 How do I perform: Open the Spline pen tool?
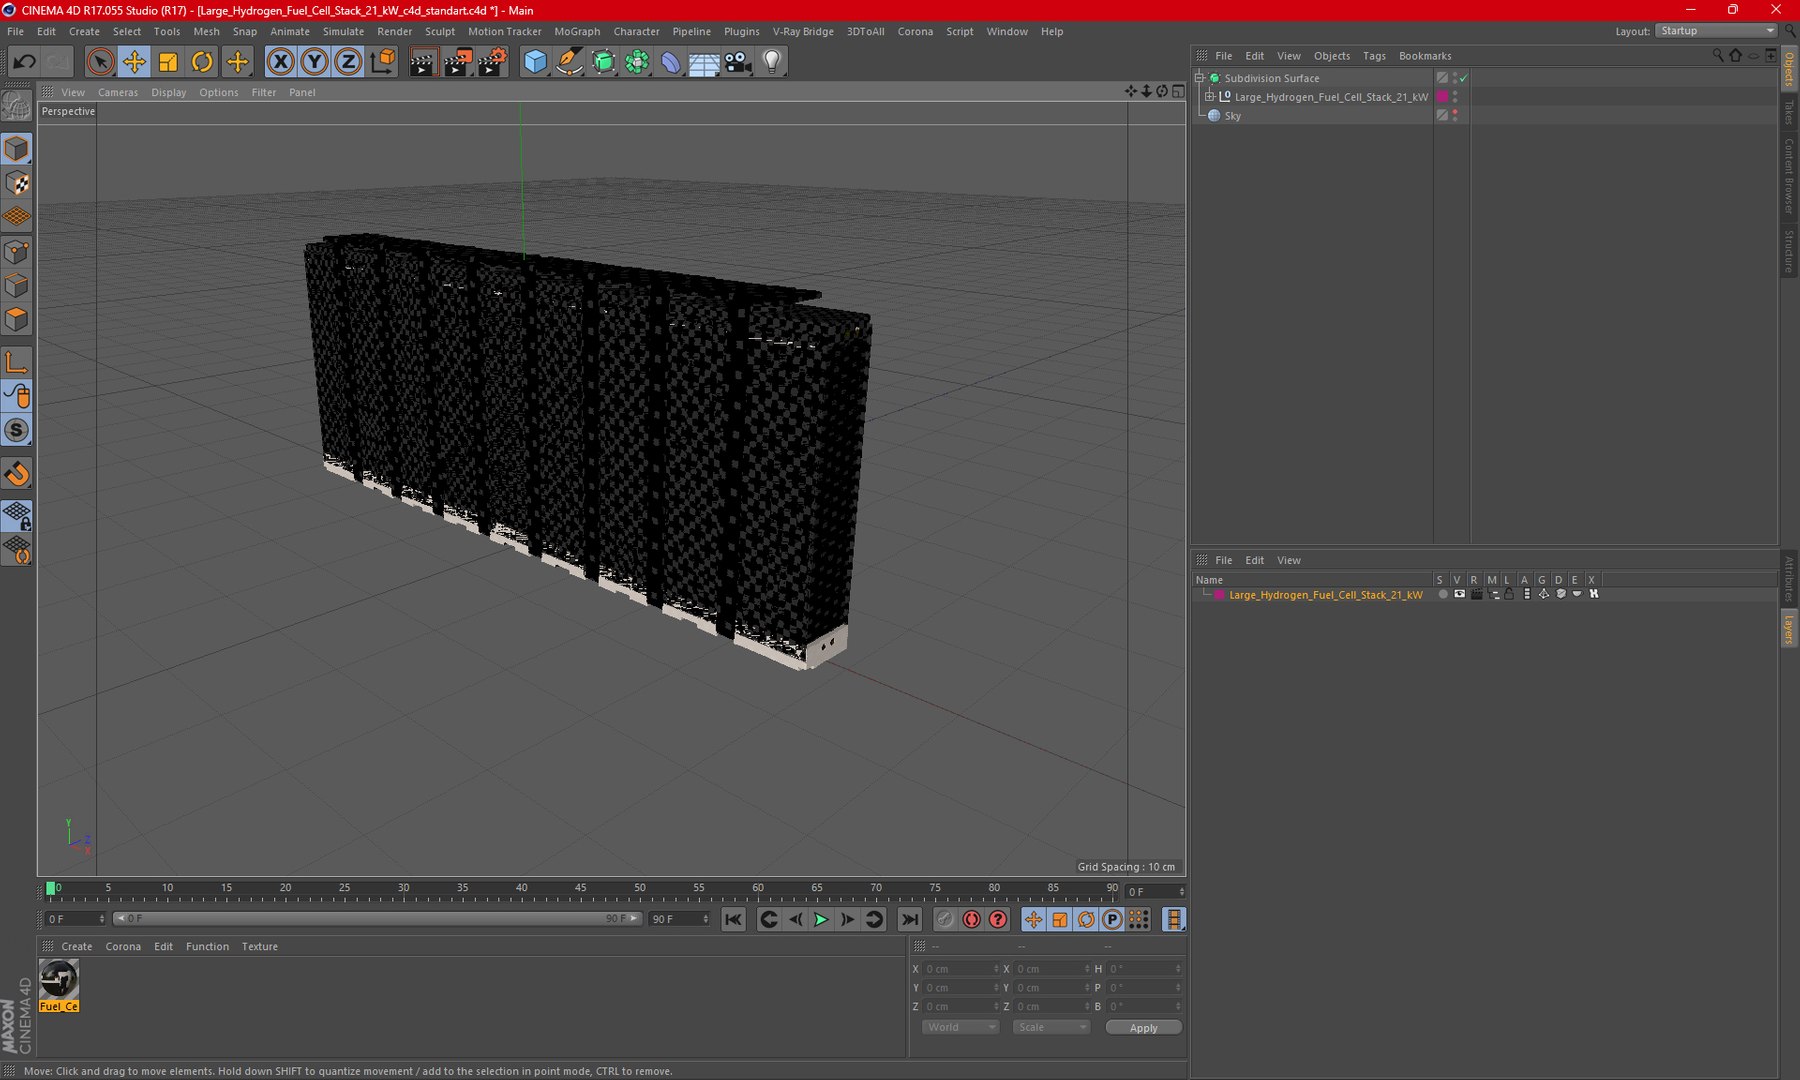569,62
